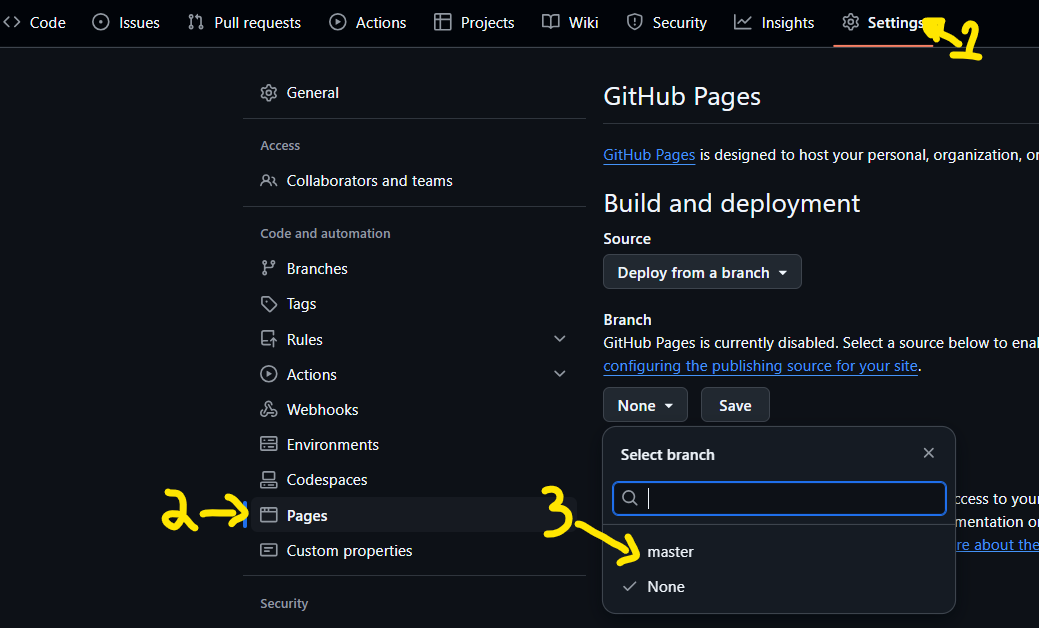Open the Insights tab
Image resolution: width=1039 pixels, height=628 pixels.
pos(774,22)
